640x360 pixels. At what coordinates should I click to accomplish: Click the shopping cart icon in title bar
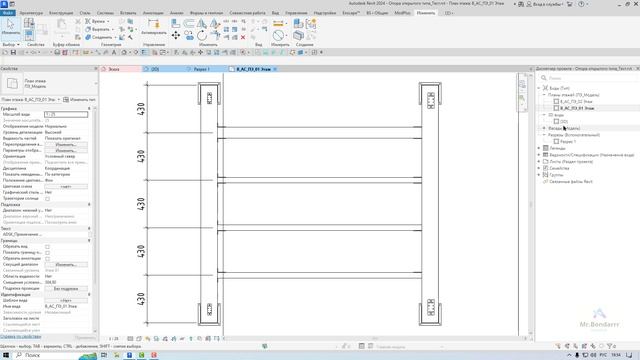tap(570, 4)
